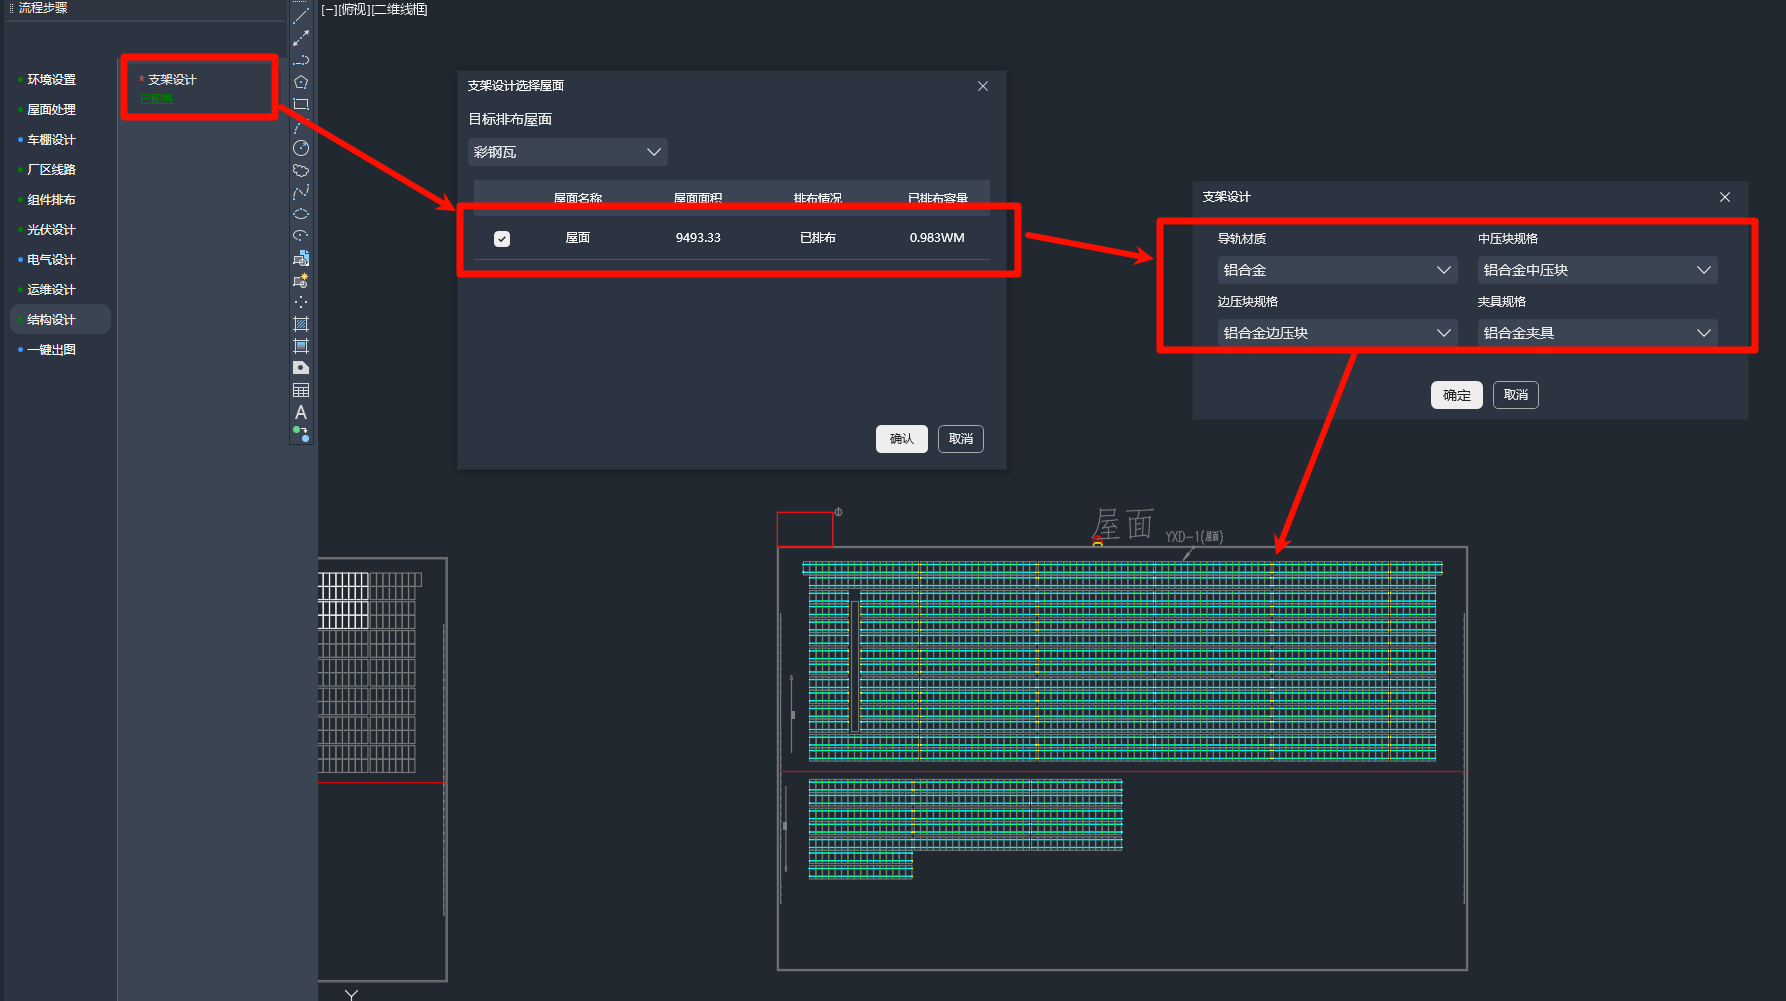Screen dimensions: 1786x1001
Task: Uncheck the 屋面 row checkbox
Action: (x=502, y=239)
